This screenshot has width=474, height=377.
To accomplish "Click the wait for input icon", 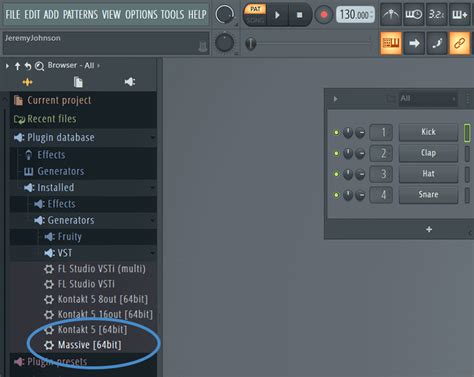I will click(413, 14).
